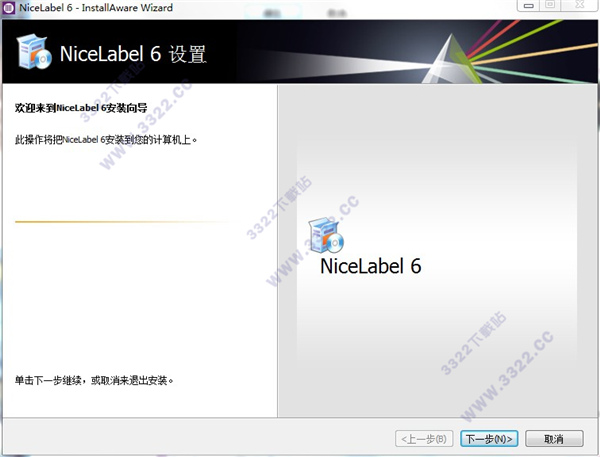Click the text 此操作将把NiceLabel 6安装到您的计算机上。
This screenshot has height=457, width=600.
pyautogui.click(x=106, y=140)
